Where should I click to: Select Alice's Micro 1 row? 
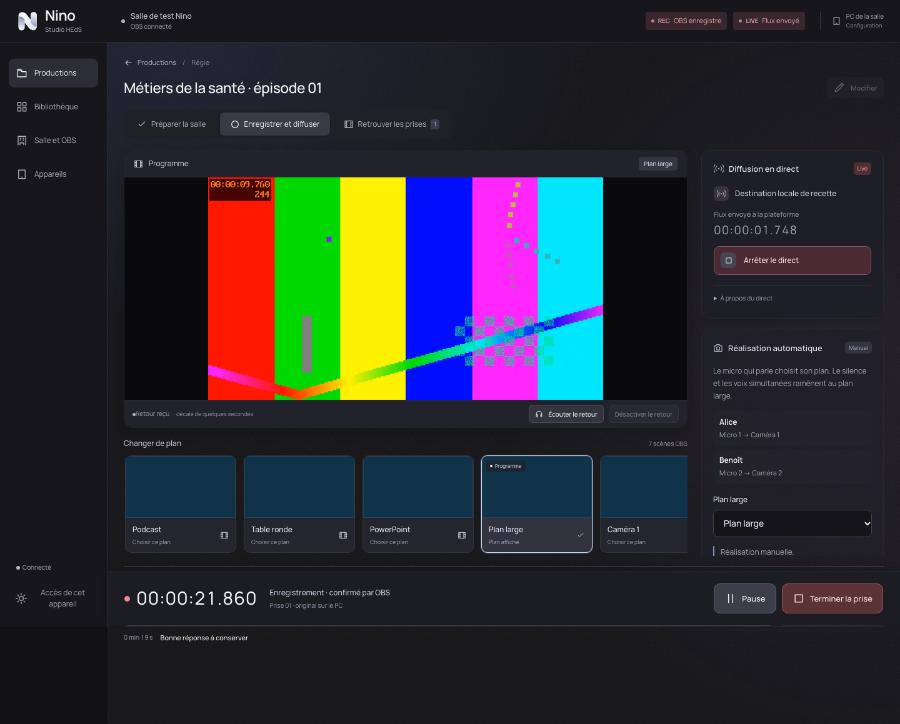coord(792,428)
